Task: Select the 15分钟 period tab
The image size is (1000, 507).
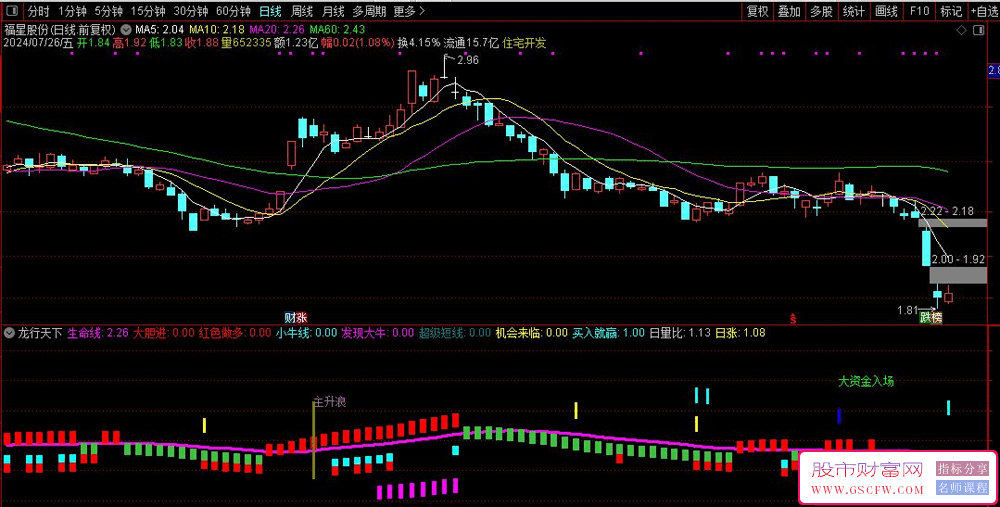Action: [x=148, y=11]
